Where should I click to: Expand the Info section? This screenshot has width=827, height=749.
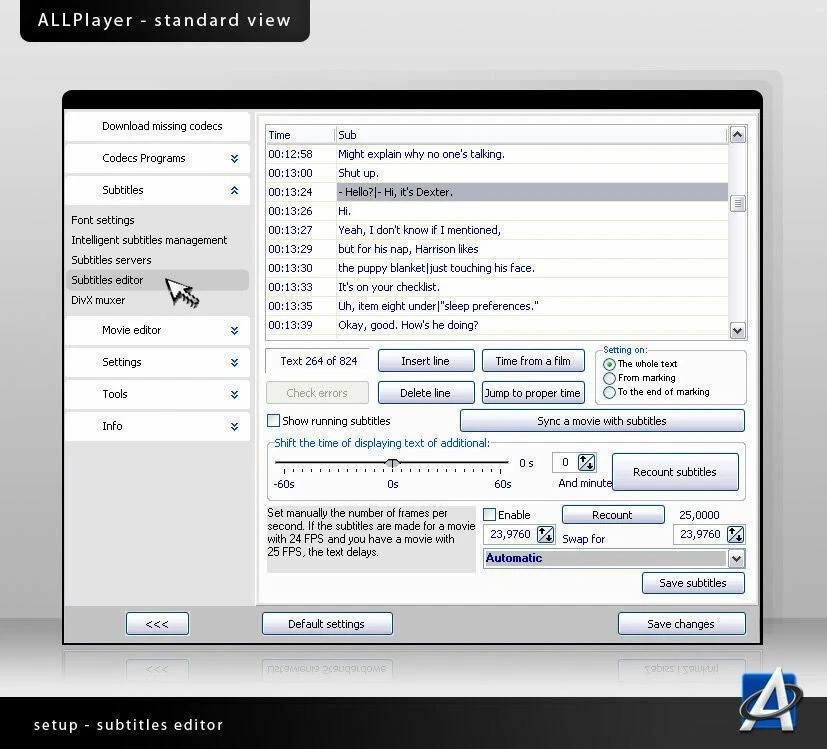234,426
